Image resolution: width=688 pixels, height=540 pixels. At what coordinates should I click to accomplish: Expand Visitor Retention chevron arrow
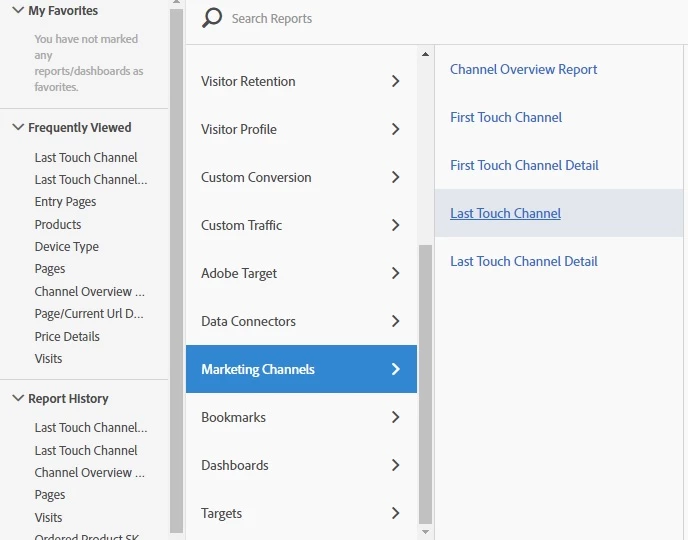(x=396, y=81)
